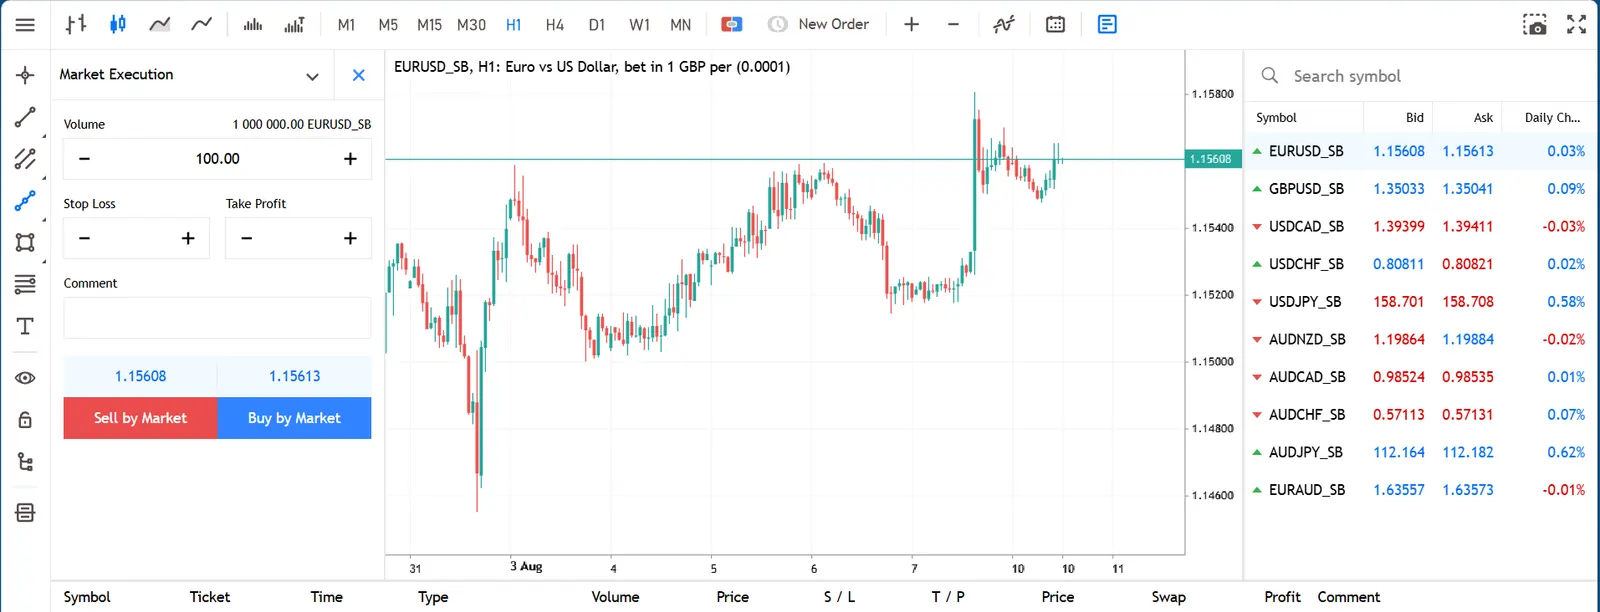Image resolution: width=1600 pixels, height=612 pixels.
Task: Toggle fullscreen chart mode
Action: [1576, 24]
